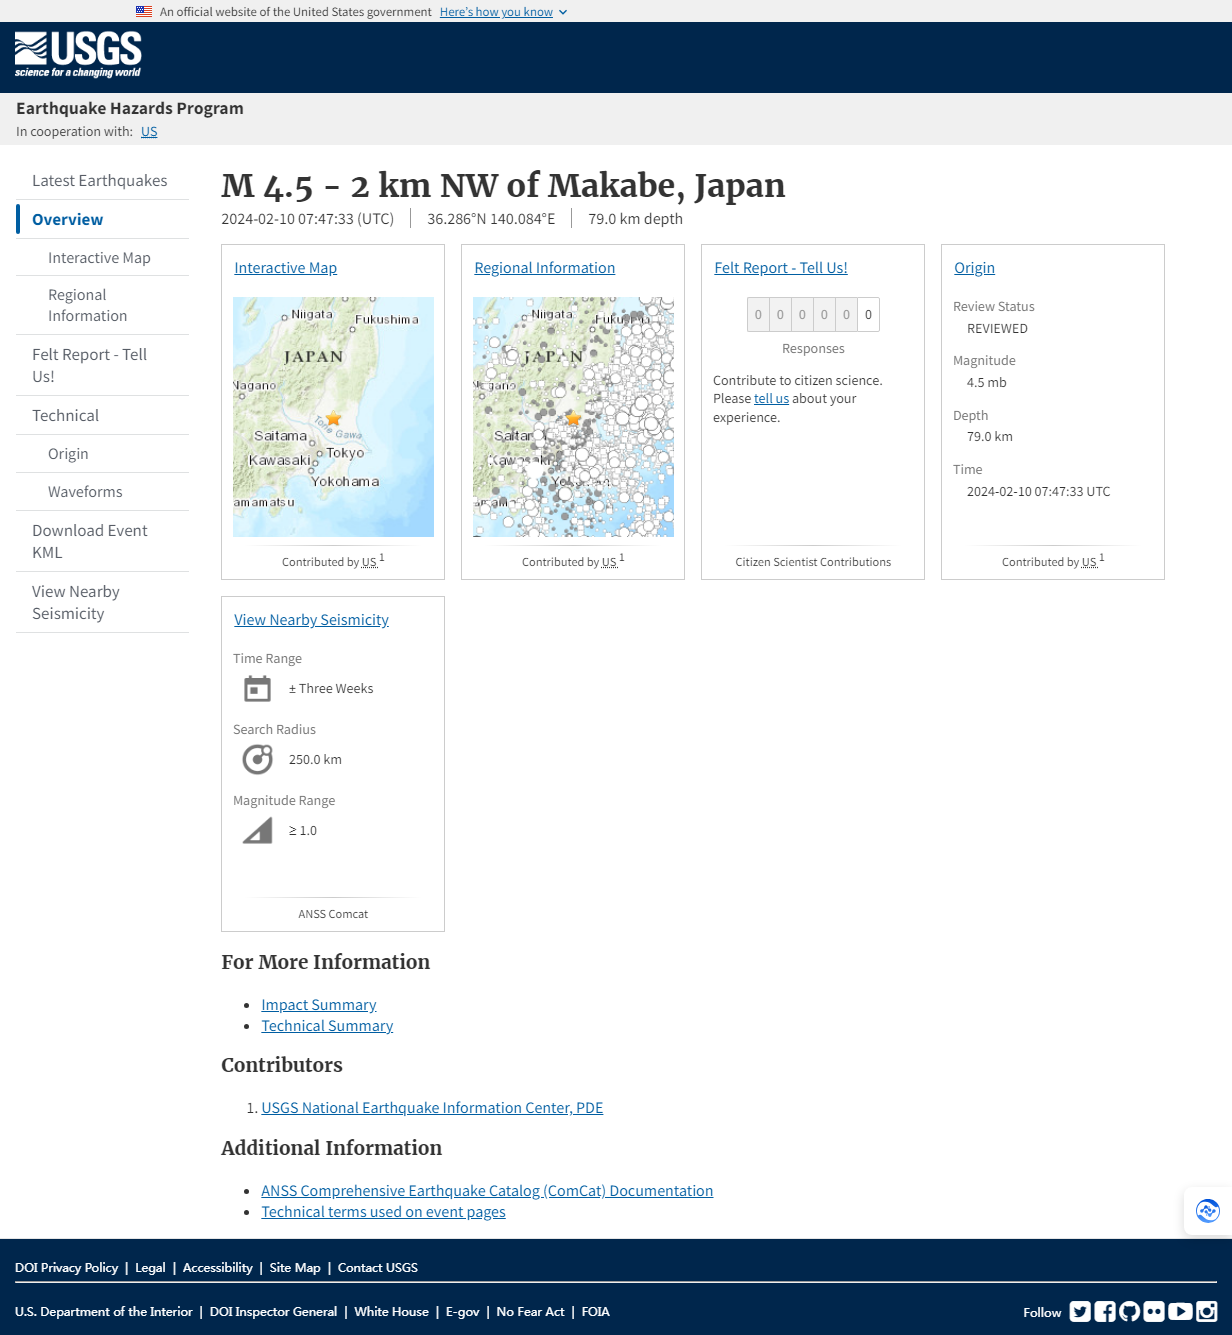
Task: Click Download Event KML in sidebar
Action: pos(89,542)
